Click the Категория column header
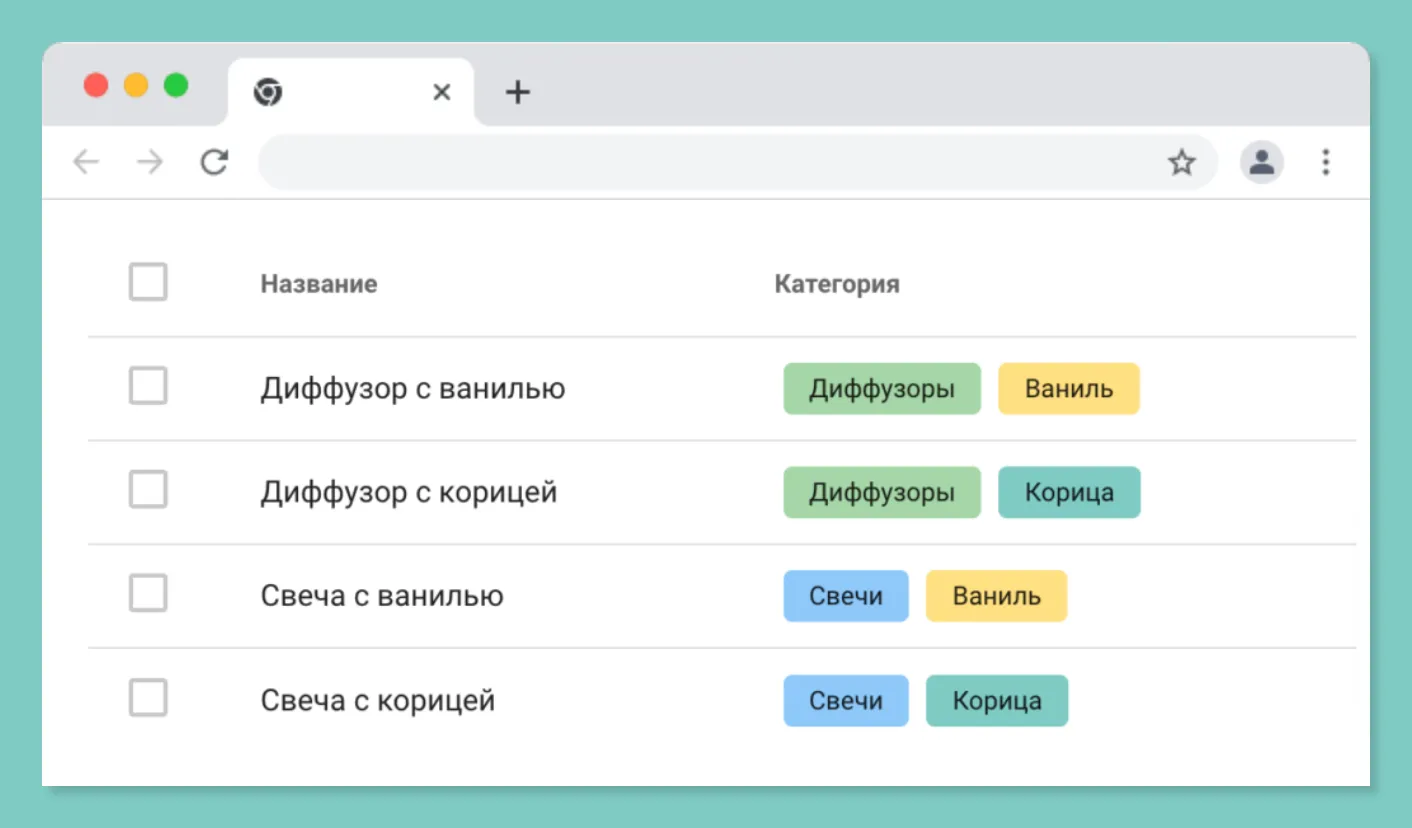 (837, 284)
